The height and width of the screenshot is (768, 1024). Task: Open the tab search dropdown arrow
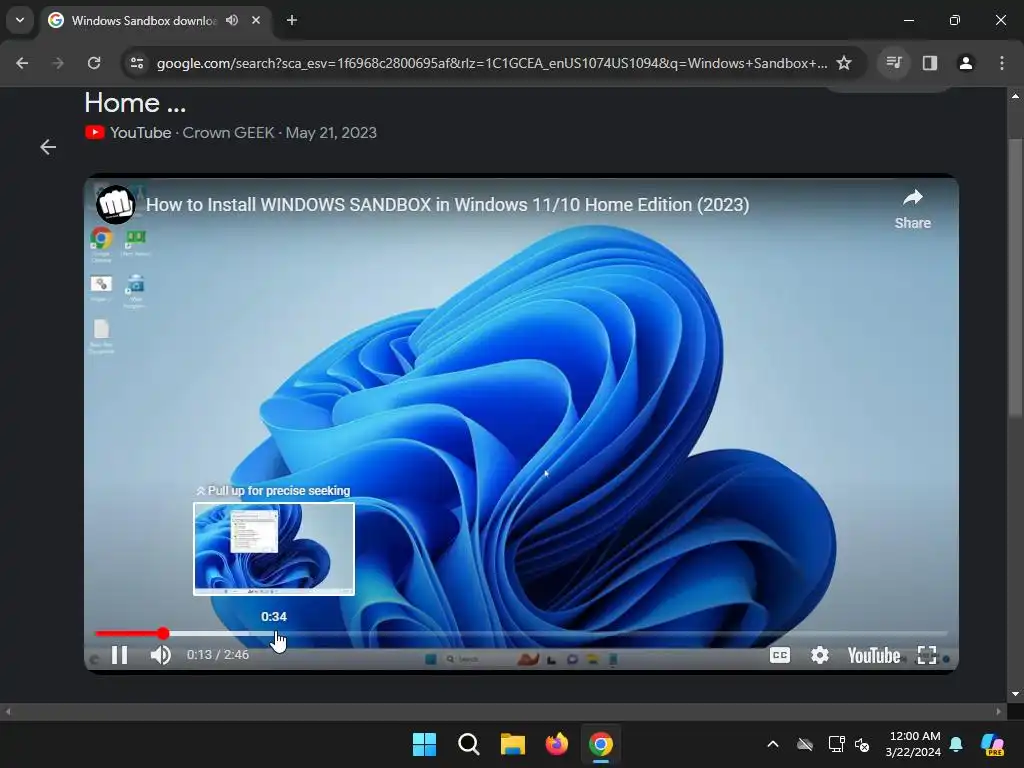click(20, 20)
